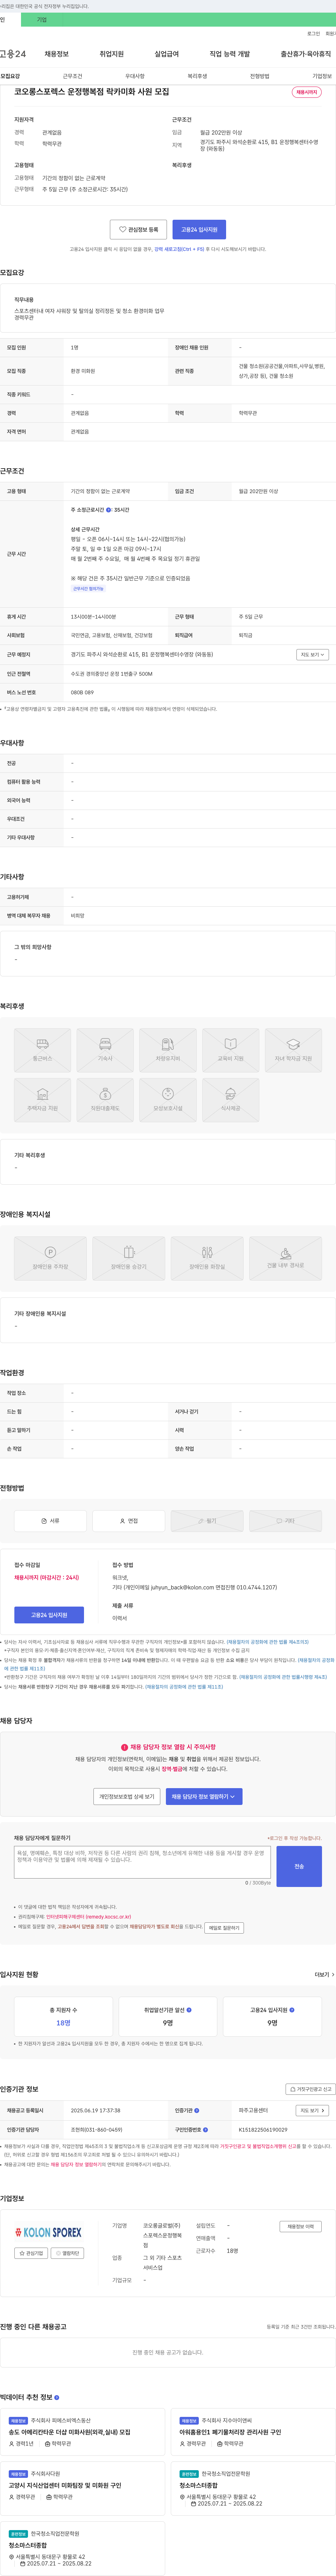Open 아워홈용인1 폐기물처리장 관리사원 posting
Screen dimensions: 336x2576
pyautogui.click(x=230, y=2432)
